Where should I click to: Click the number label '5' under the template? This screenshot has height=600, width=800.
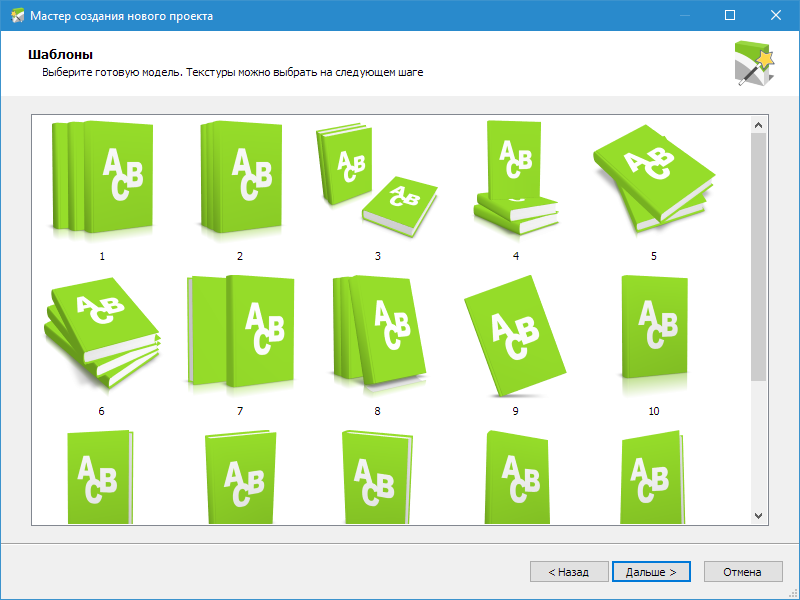(654, 256)
